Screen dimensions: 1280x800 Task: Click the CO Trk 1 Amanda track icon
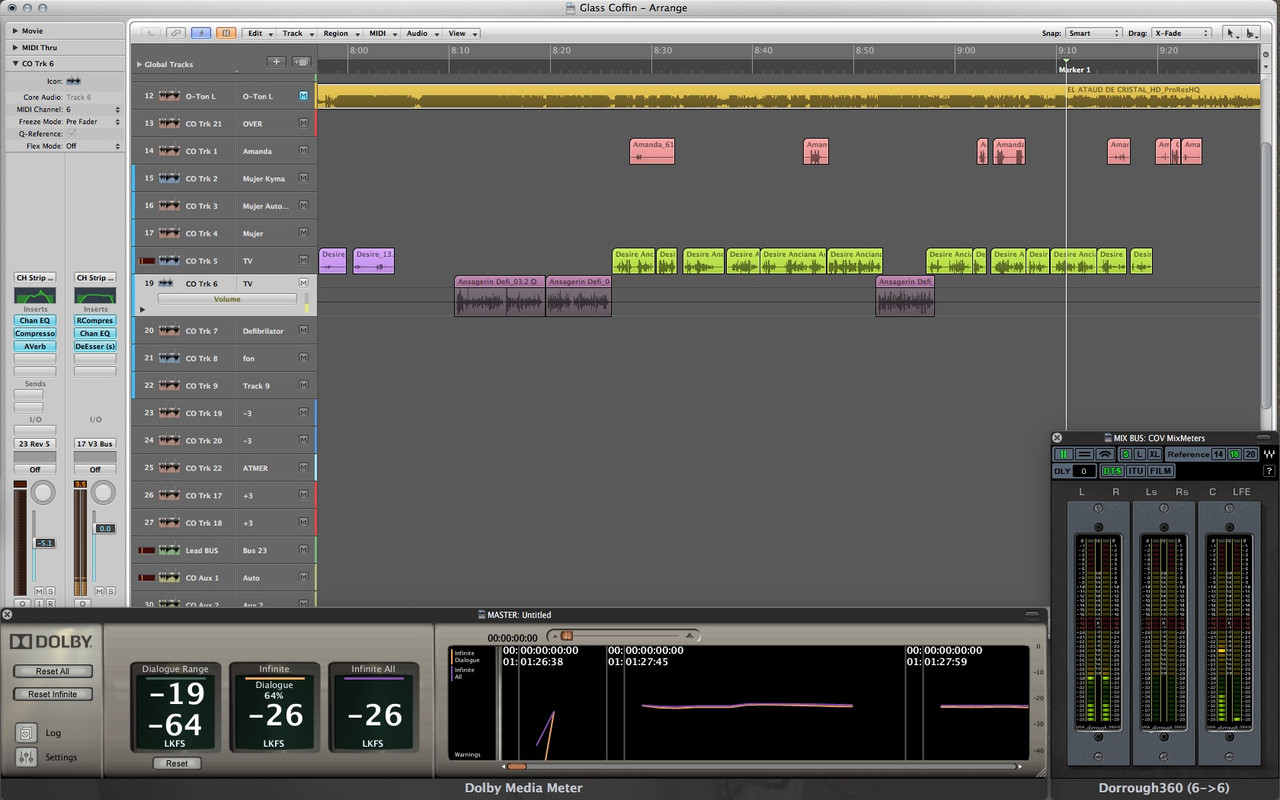(x=167, y=151)
